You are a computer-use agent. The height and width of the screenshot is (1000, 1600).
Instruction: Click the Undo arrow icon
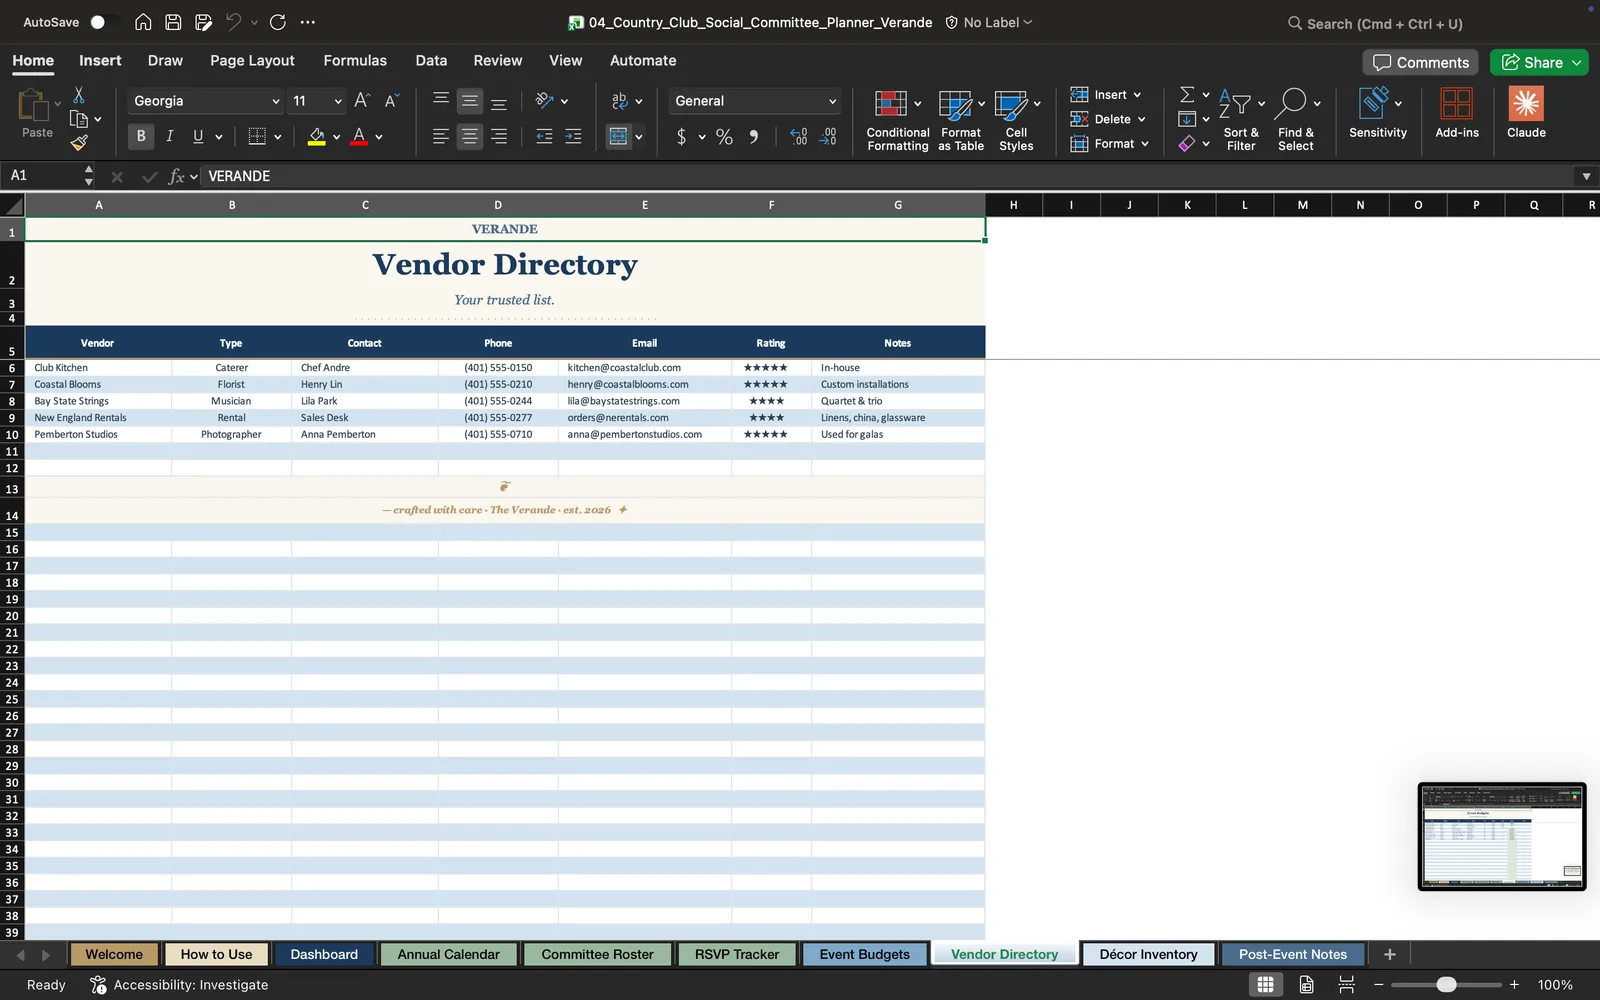(234, 22)
